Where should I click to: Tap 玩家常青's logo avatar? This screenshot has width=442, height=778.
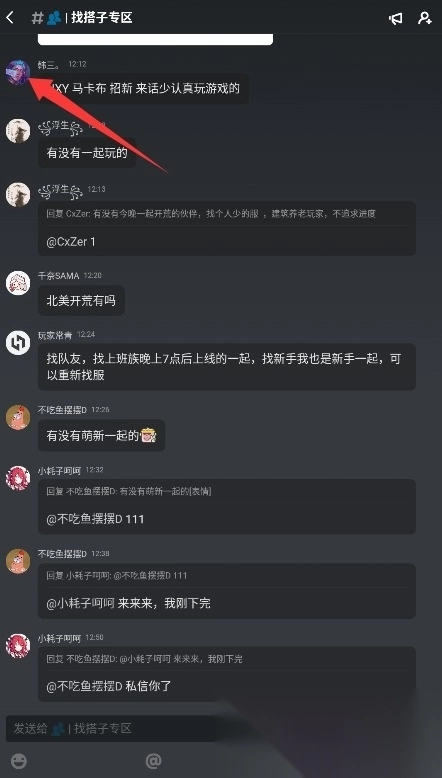click(x=18, y=343)
